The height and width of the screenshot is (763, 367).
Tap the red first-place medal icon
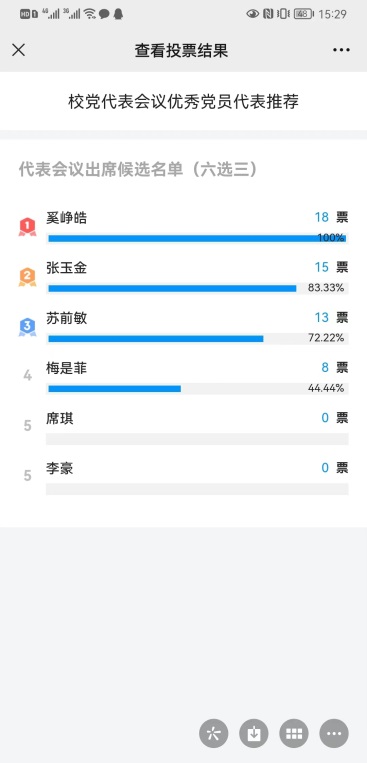pyautogui.click(x=27, y=227)
